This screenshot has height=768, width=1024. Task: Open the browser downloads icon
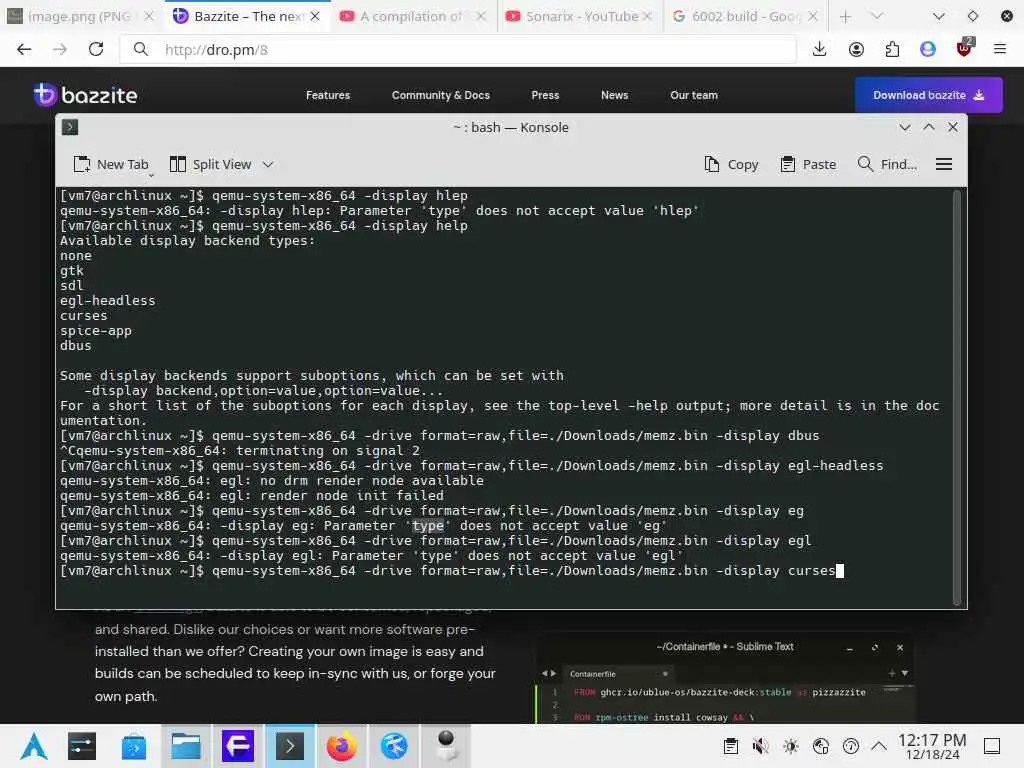(820, 50)
